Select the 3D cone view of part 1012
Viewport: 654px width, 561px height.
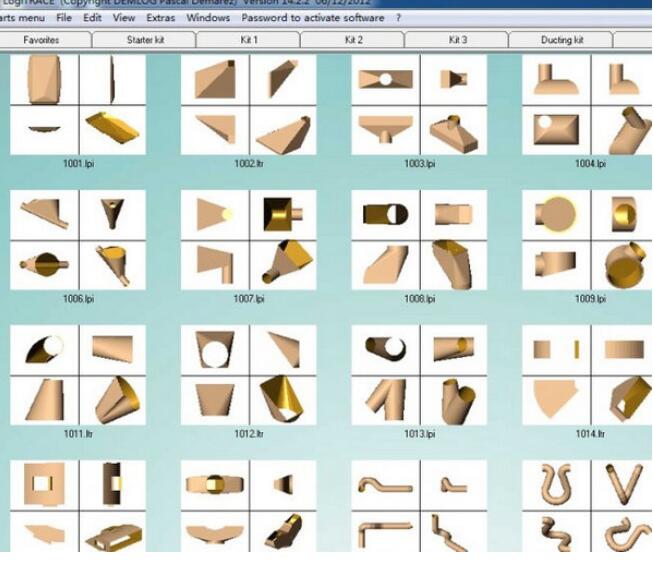[283, 400]
